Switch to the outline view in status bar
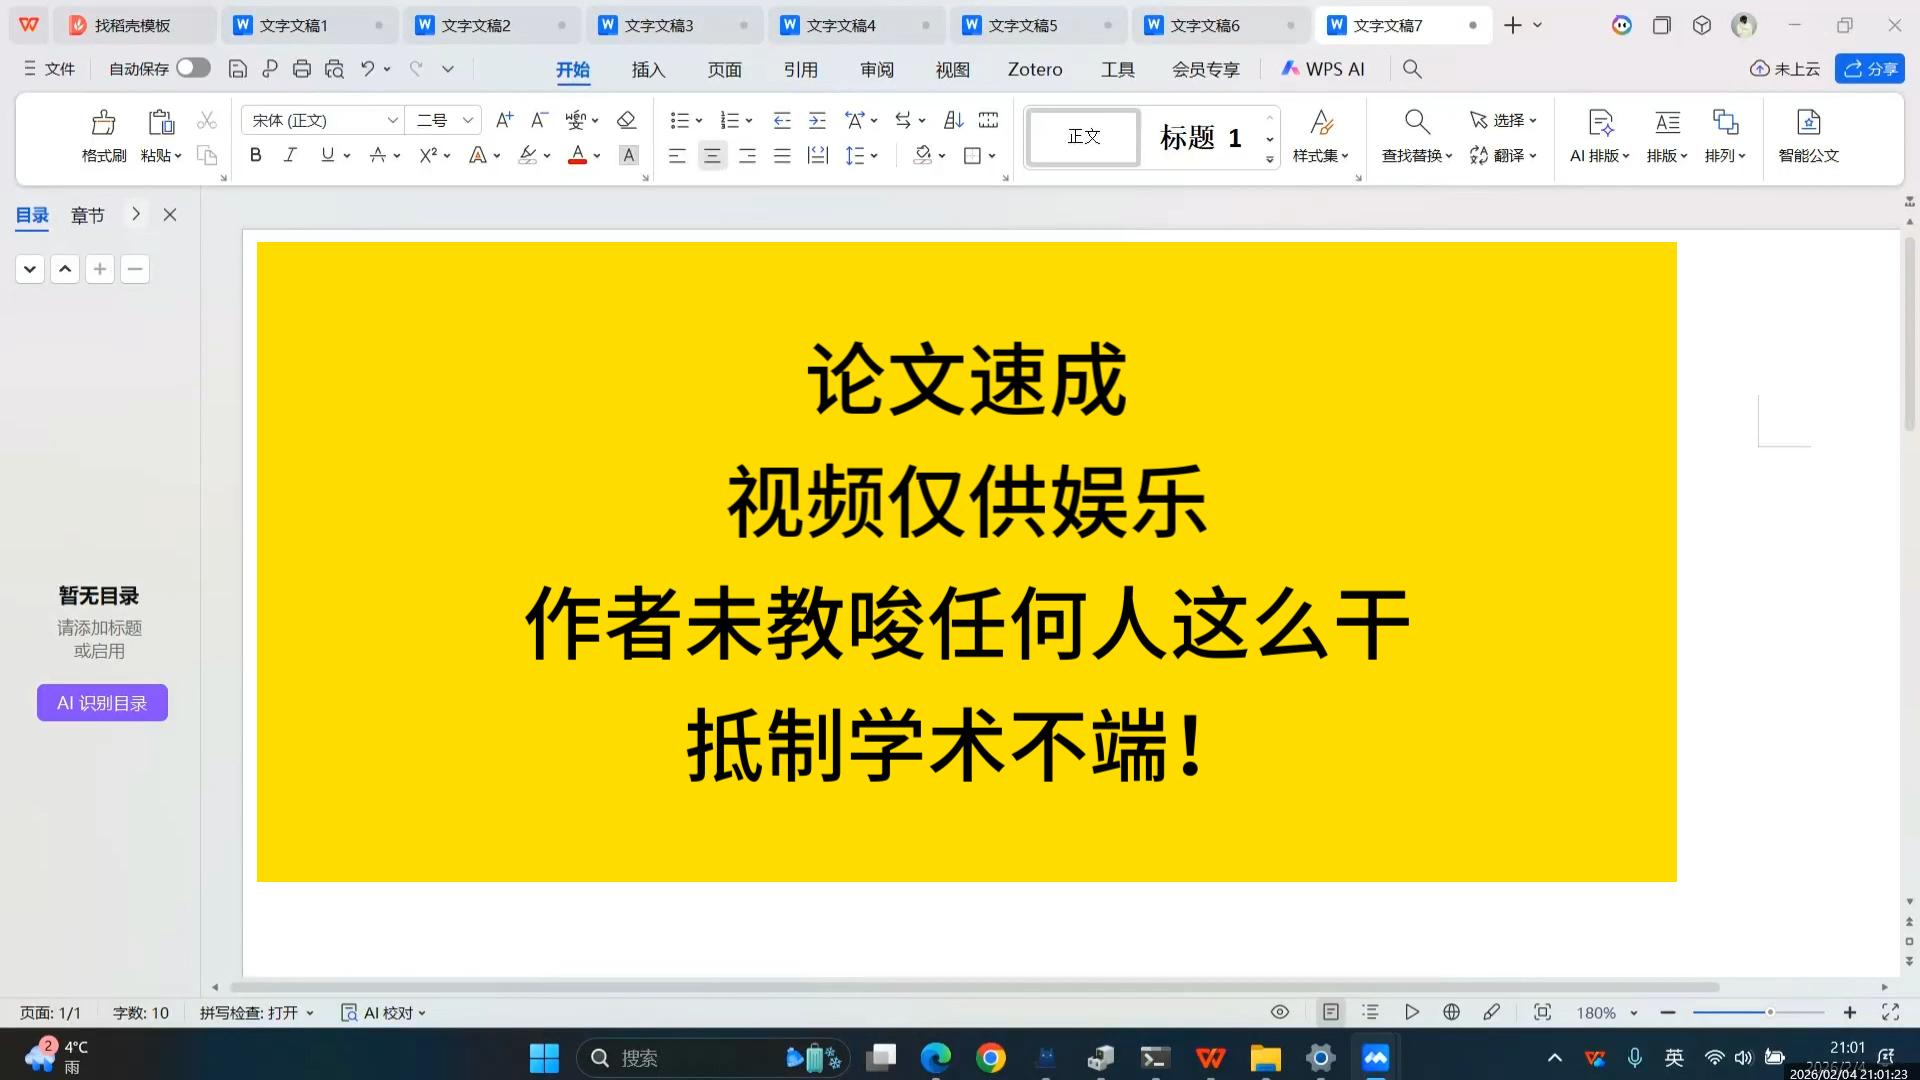Image resolution: width=1920 pixels, height=1080 pixels. 1370,1012
